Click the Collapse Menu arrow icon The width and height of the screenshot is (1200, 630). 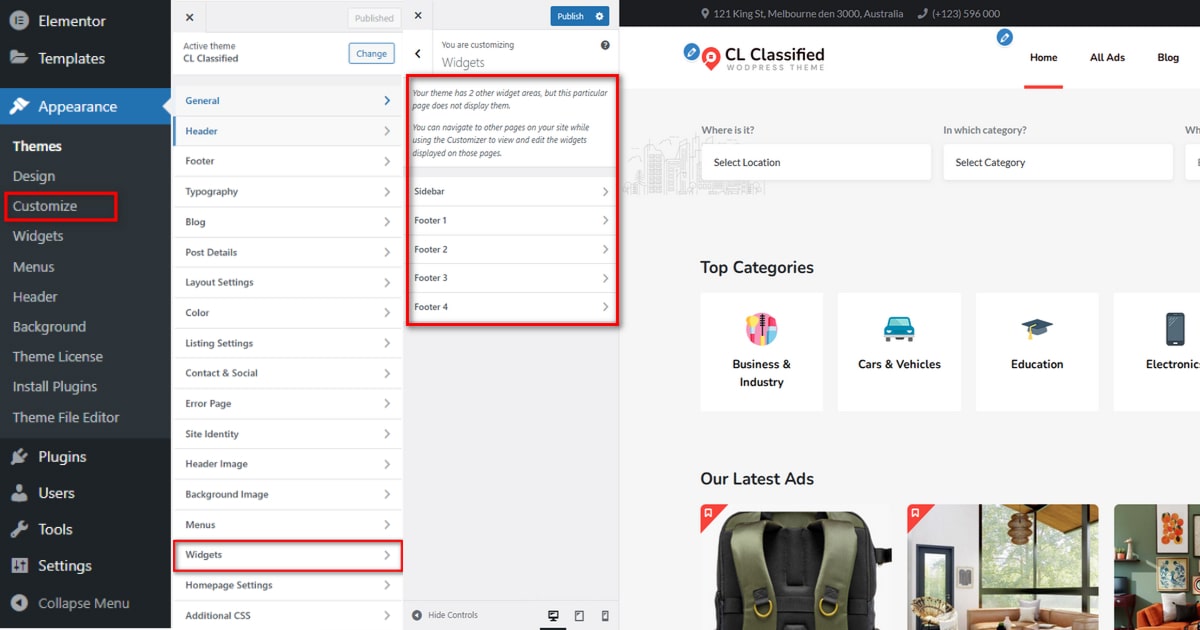pyautogui.click(x=19, y=603)
